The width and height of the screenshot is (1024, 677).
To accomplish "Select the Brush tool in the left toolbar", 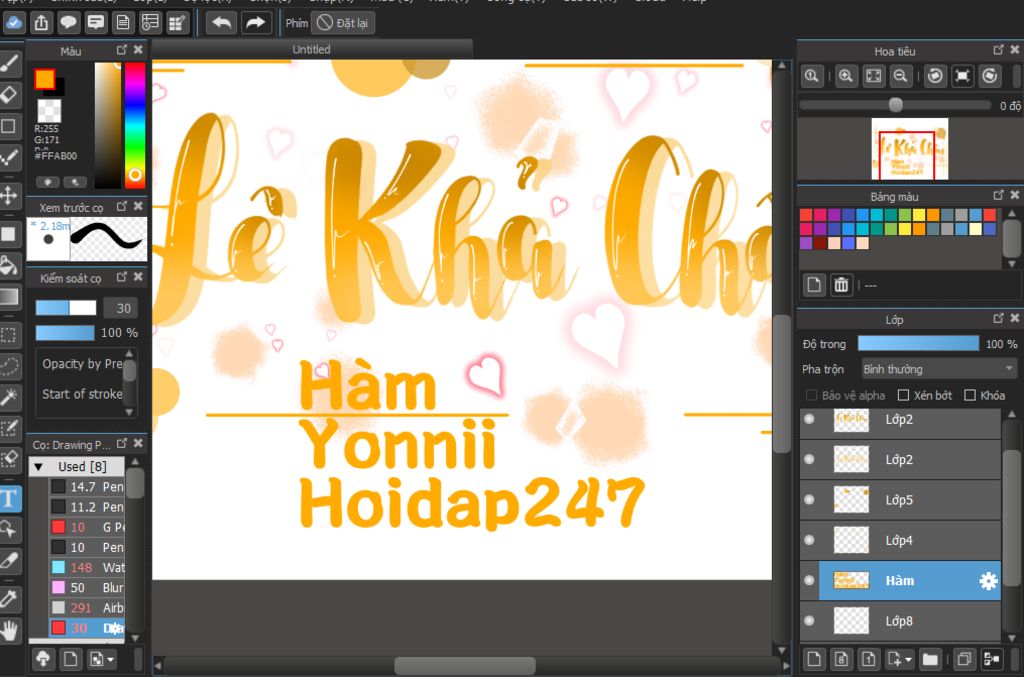I will click(x=8, y=63).
